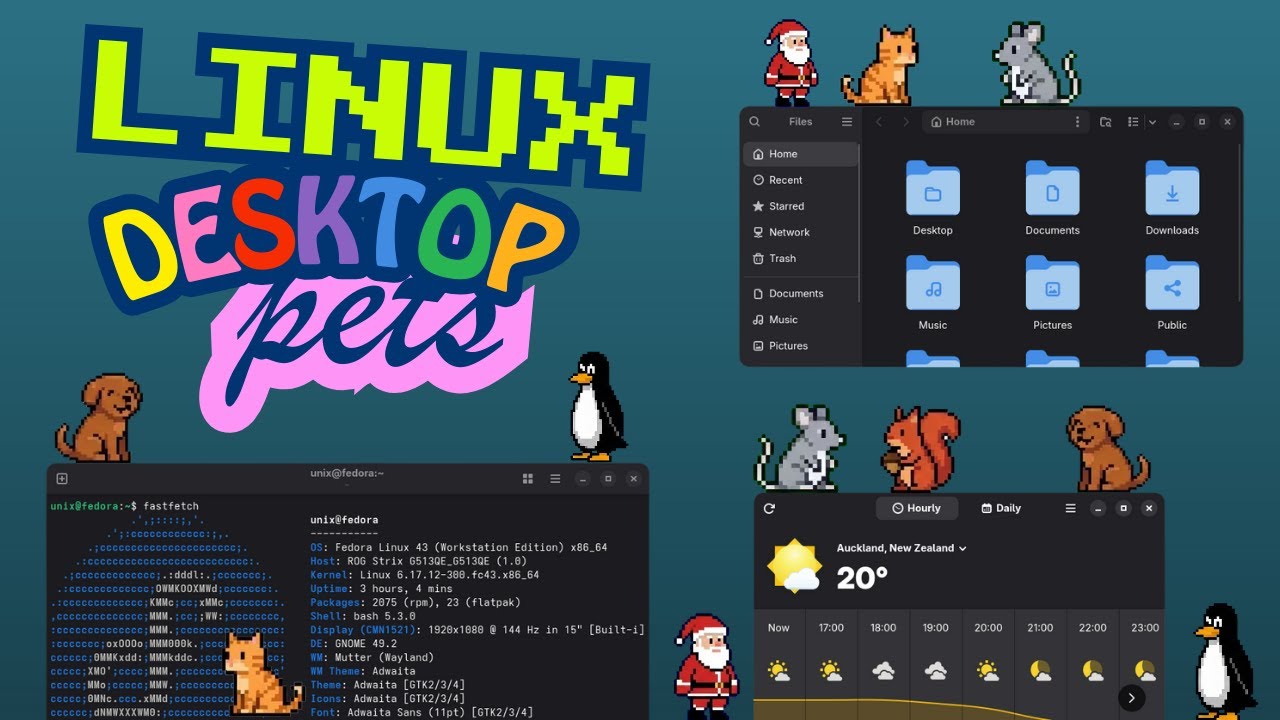Expand the Auckland, New Zealand location dropdown
Screen dimensions: 1280x720
pyautogui.click(x=902, y=549)
